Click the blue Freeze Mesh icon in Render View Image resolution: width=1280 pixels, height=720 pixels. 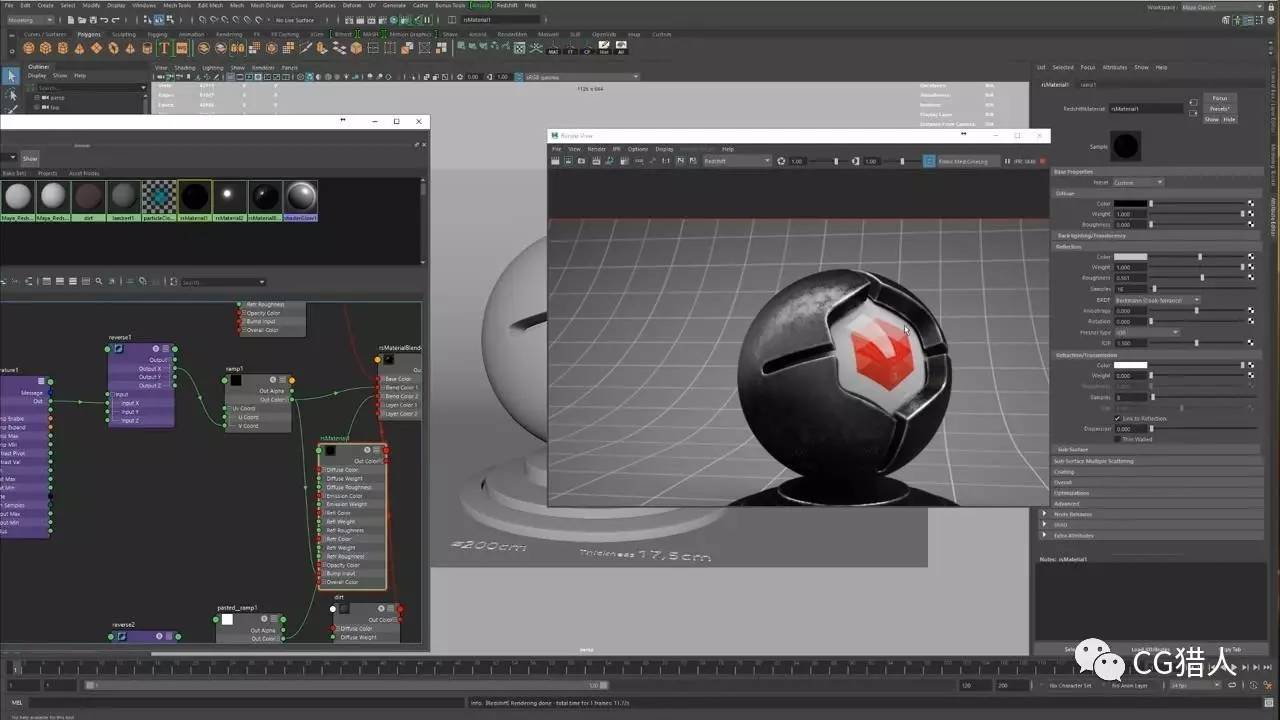[x=929, y=161]
